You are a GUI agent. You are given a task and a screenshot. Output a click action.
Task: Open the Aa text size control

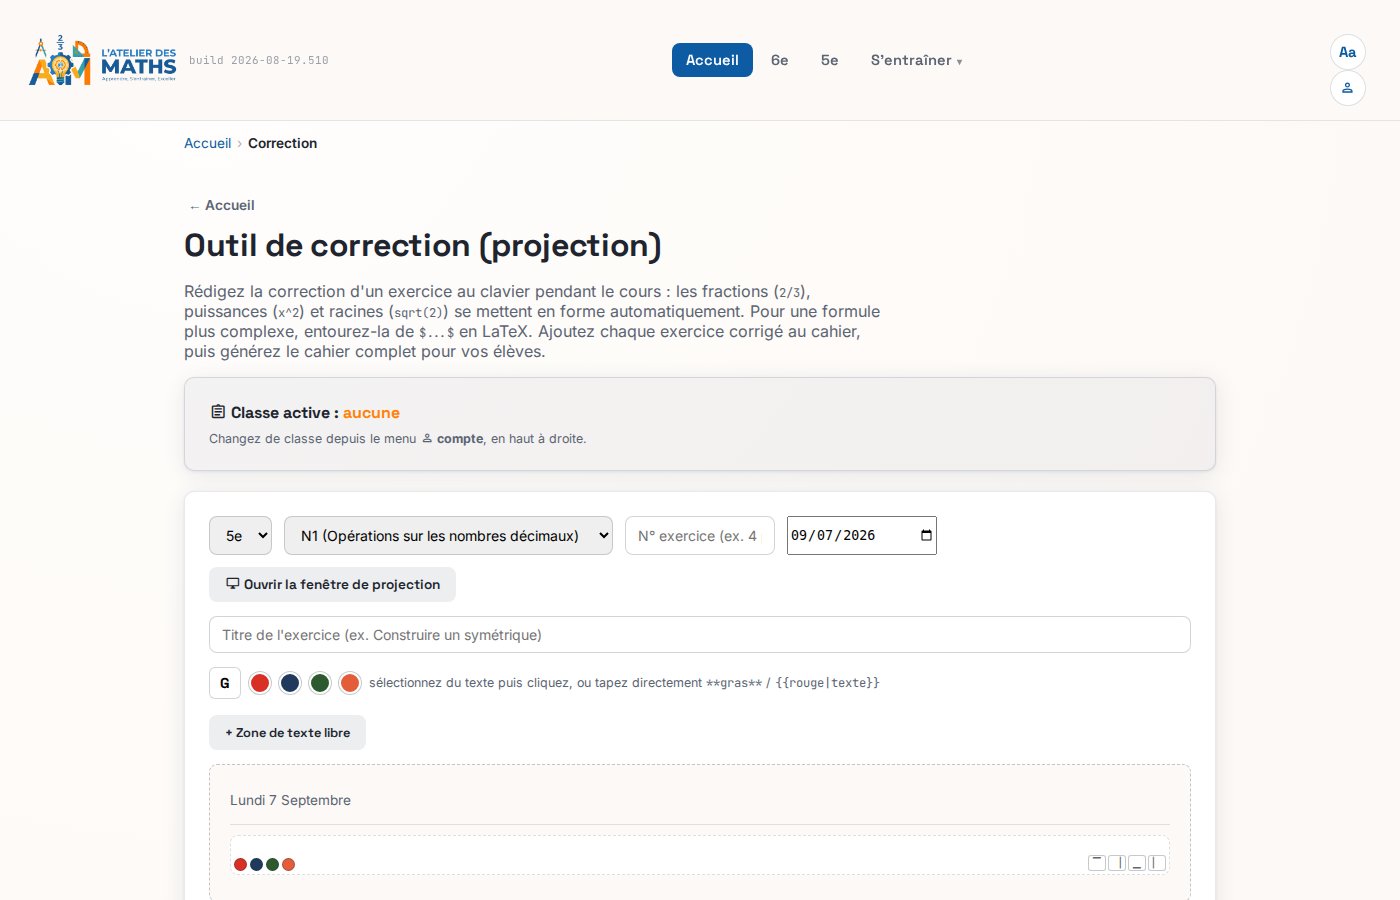pos(1347,52)
